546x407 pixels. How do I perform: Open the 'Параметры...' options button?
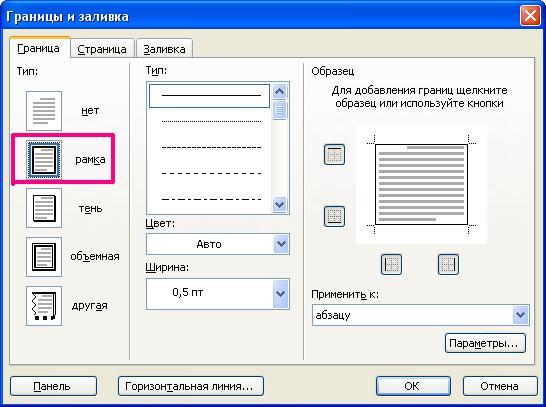[x=485, y=343]
